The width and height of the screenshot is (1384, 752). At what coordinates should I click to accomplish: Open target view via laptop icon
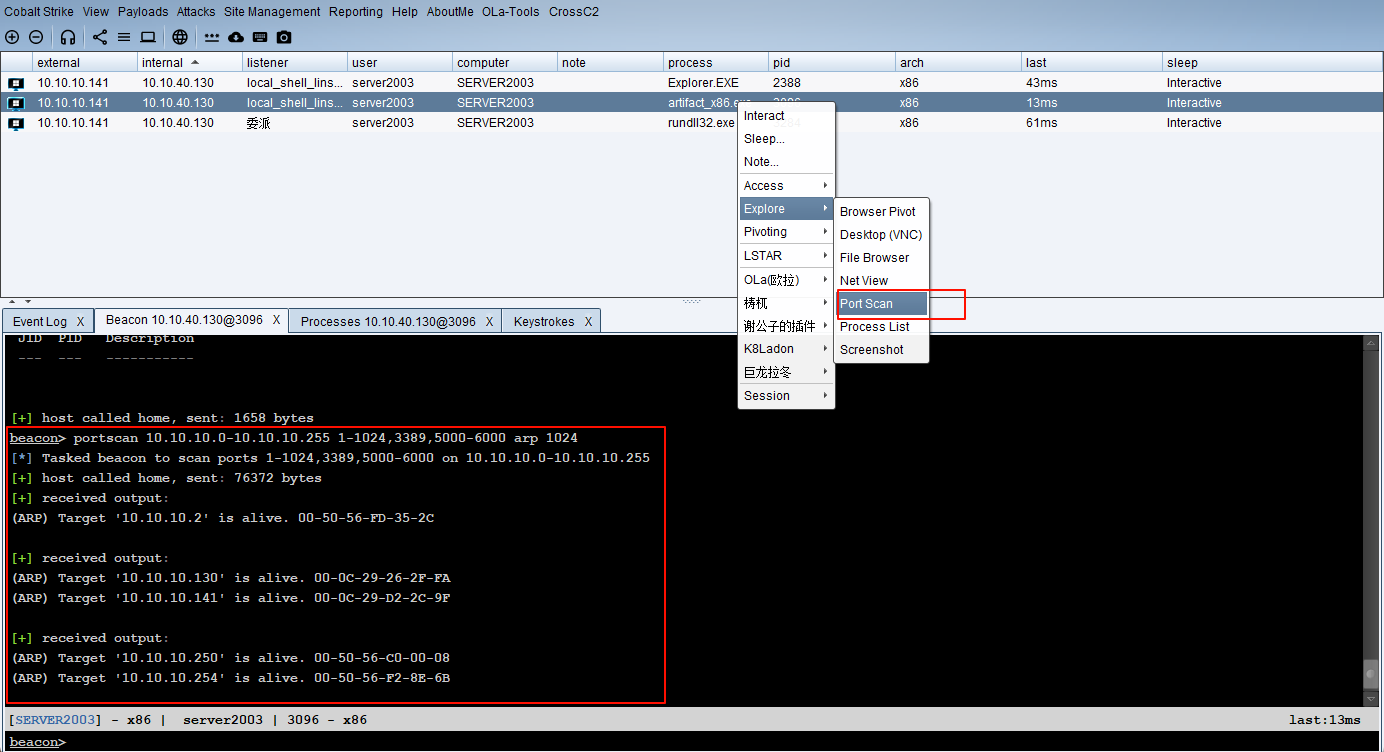(x=148, y=37)
